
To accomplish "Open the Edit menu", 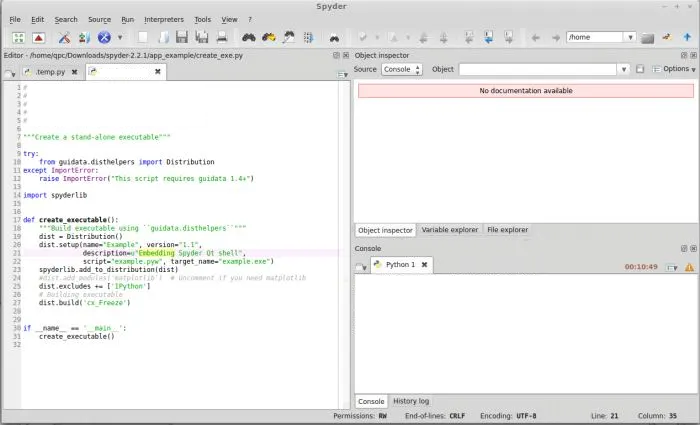I will (x=37, y=20).
